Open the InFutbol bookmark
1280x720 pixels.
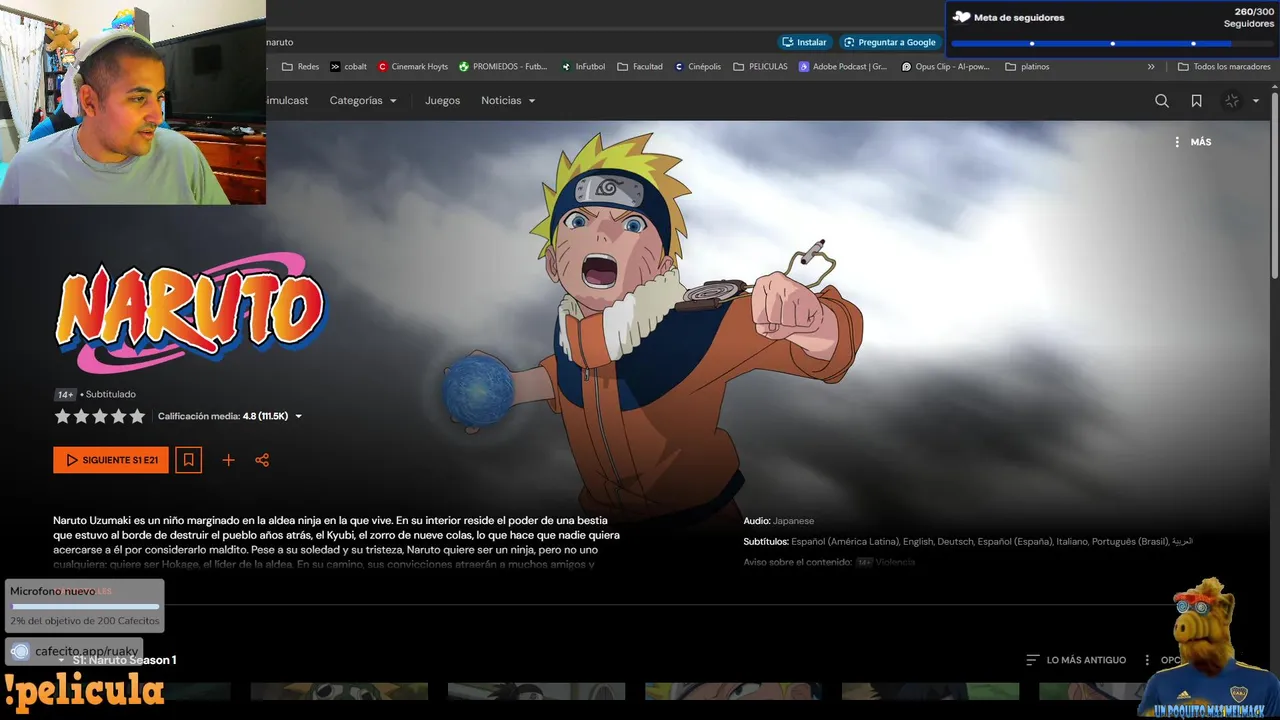tap(583, 67)
